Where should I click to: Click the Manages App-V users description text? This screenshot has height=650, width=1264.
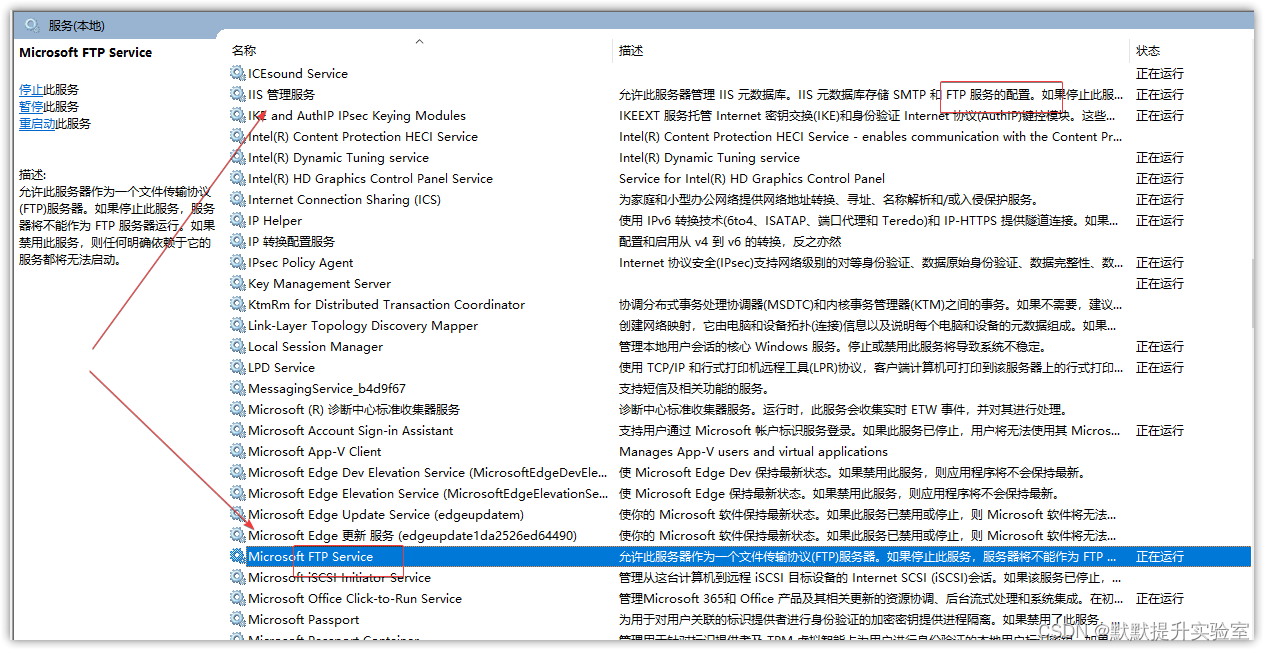click(x=753, y=451)
